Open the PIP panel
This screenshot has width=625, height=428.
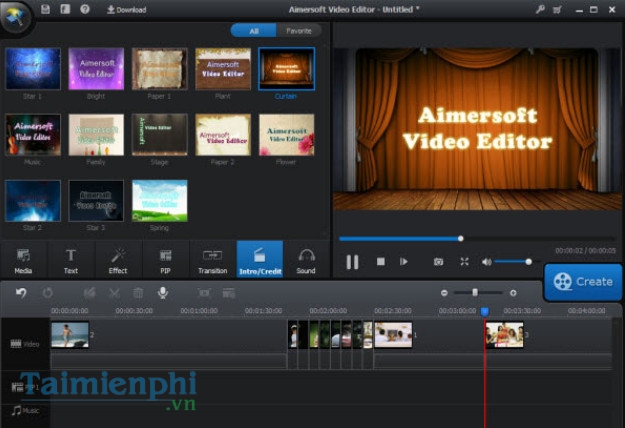(165, 260)
